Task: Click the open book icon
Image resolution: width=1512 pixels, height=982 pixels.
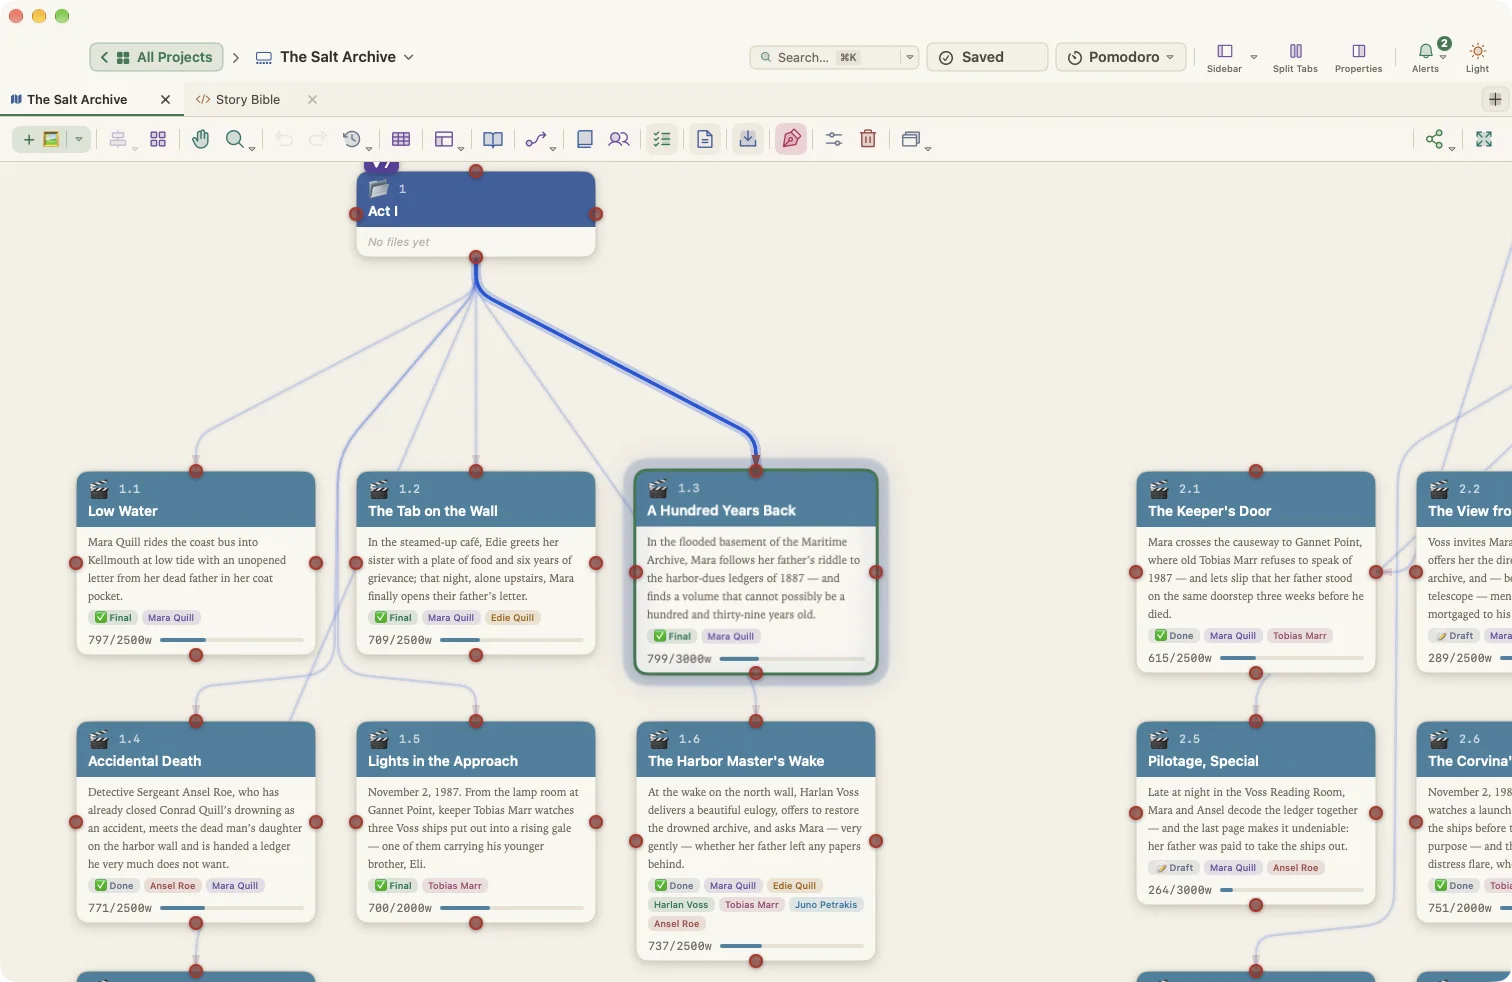Action: click(x=493, y=139)
